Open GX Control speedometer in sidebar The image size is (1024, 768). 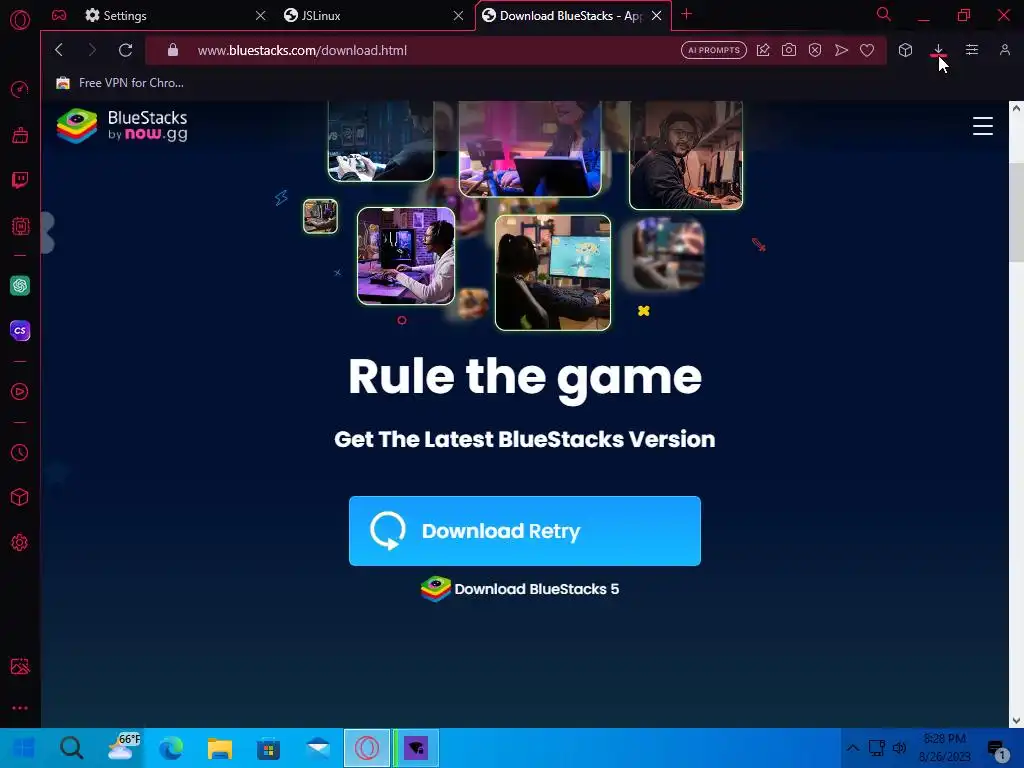[x=20, y=89]
